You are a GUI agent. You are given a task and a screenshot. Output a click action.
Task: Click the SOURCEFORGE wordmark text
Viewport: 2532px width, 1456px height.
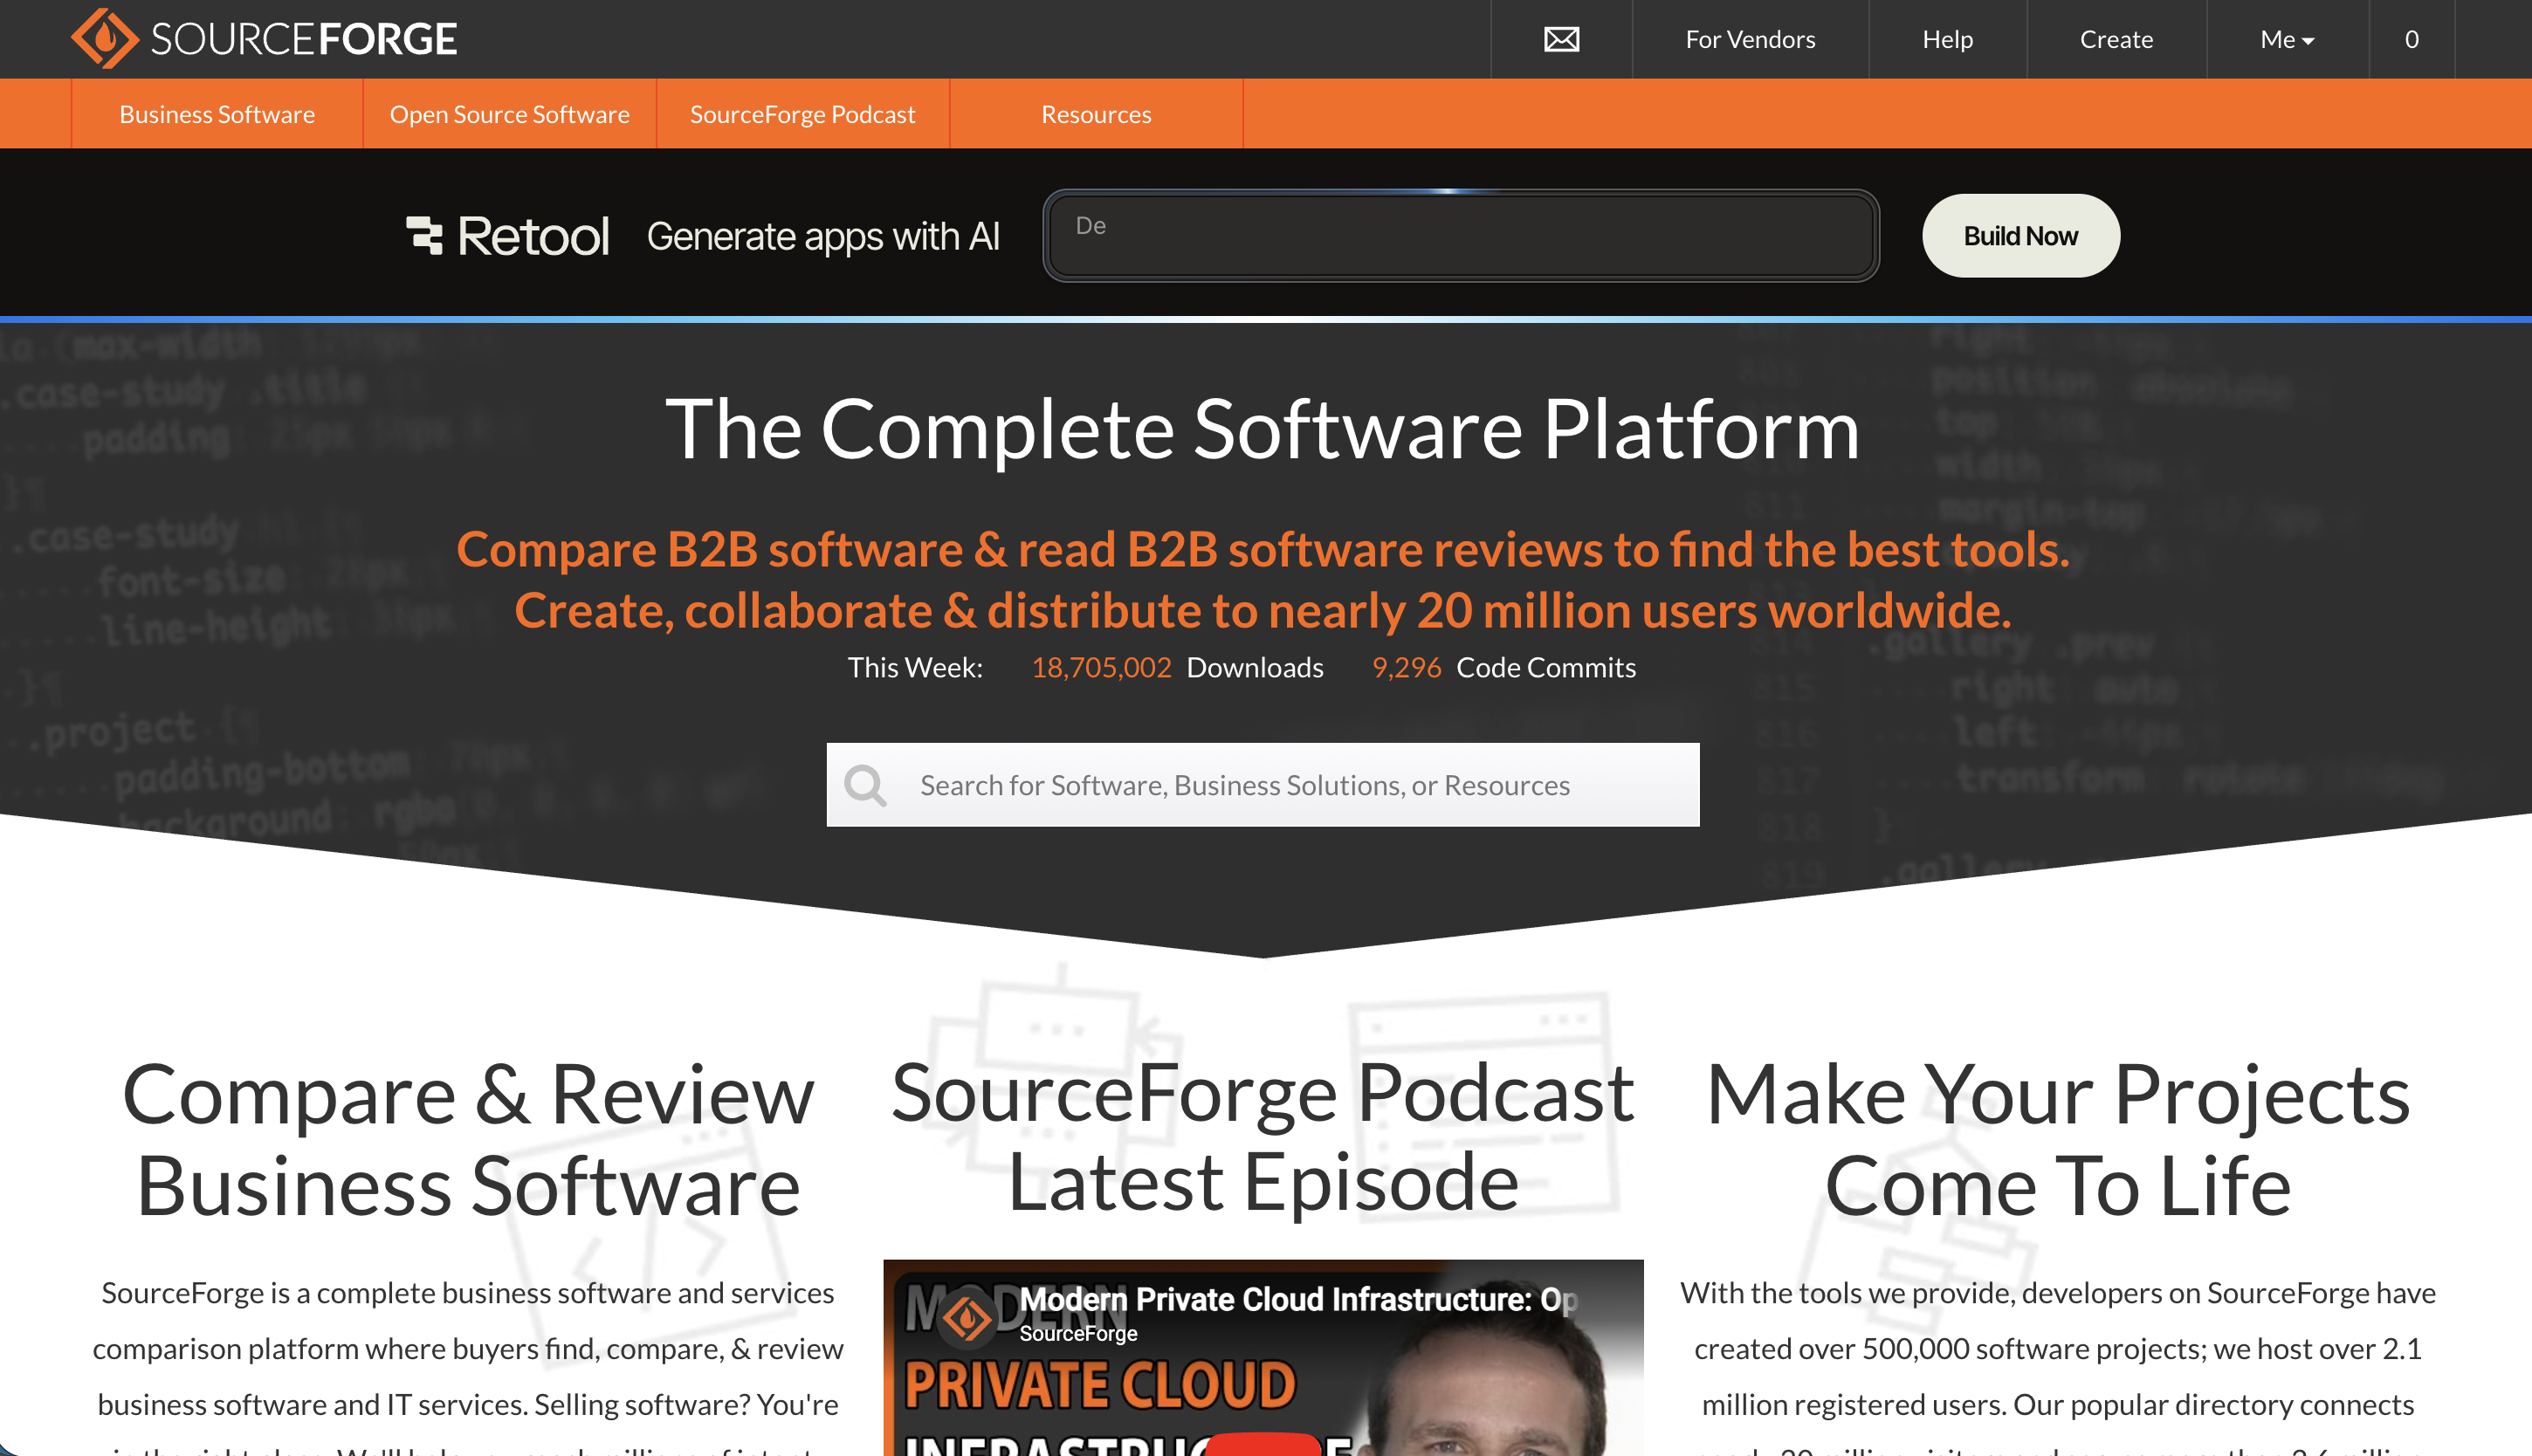(x=304, y=39)
